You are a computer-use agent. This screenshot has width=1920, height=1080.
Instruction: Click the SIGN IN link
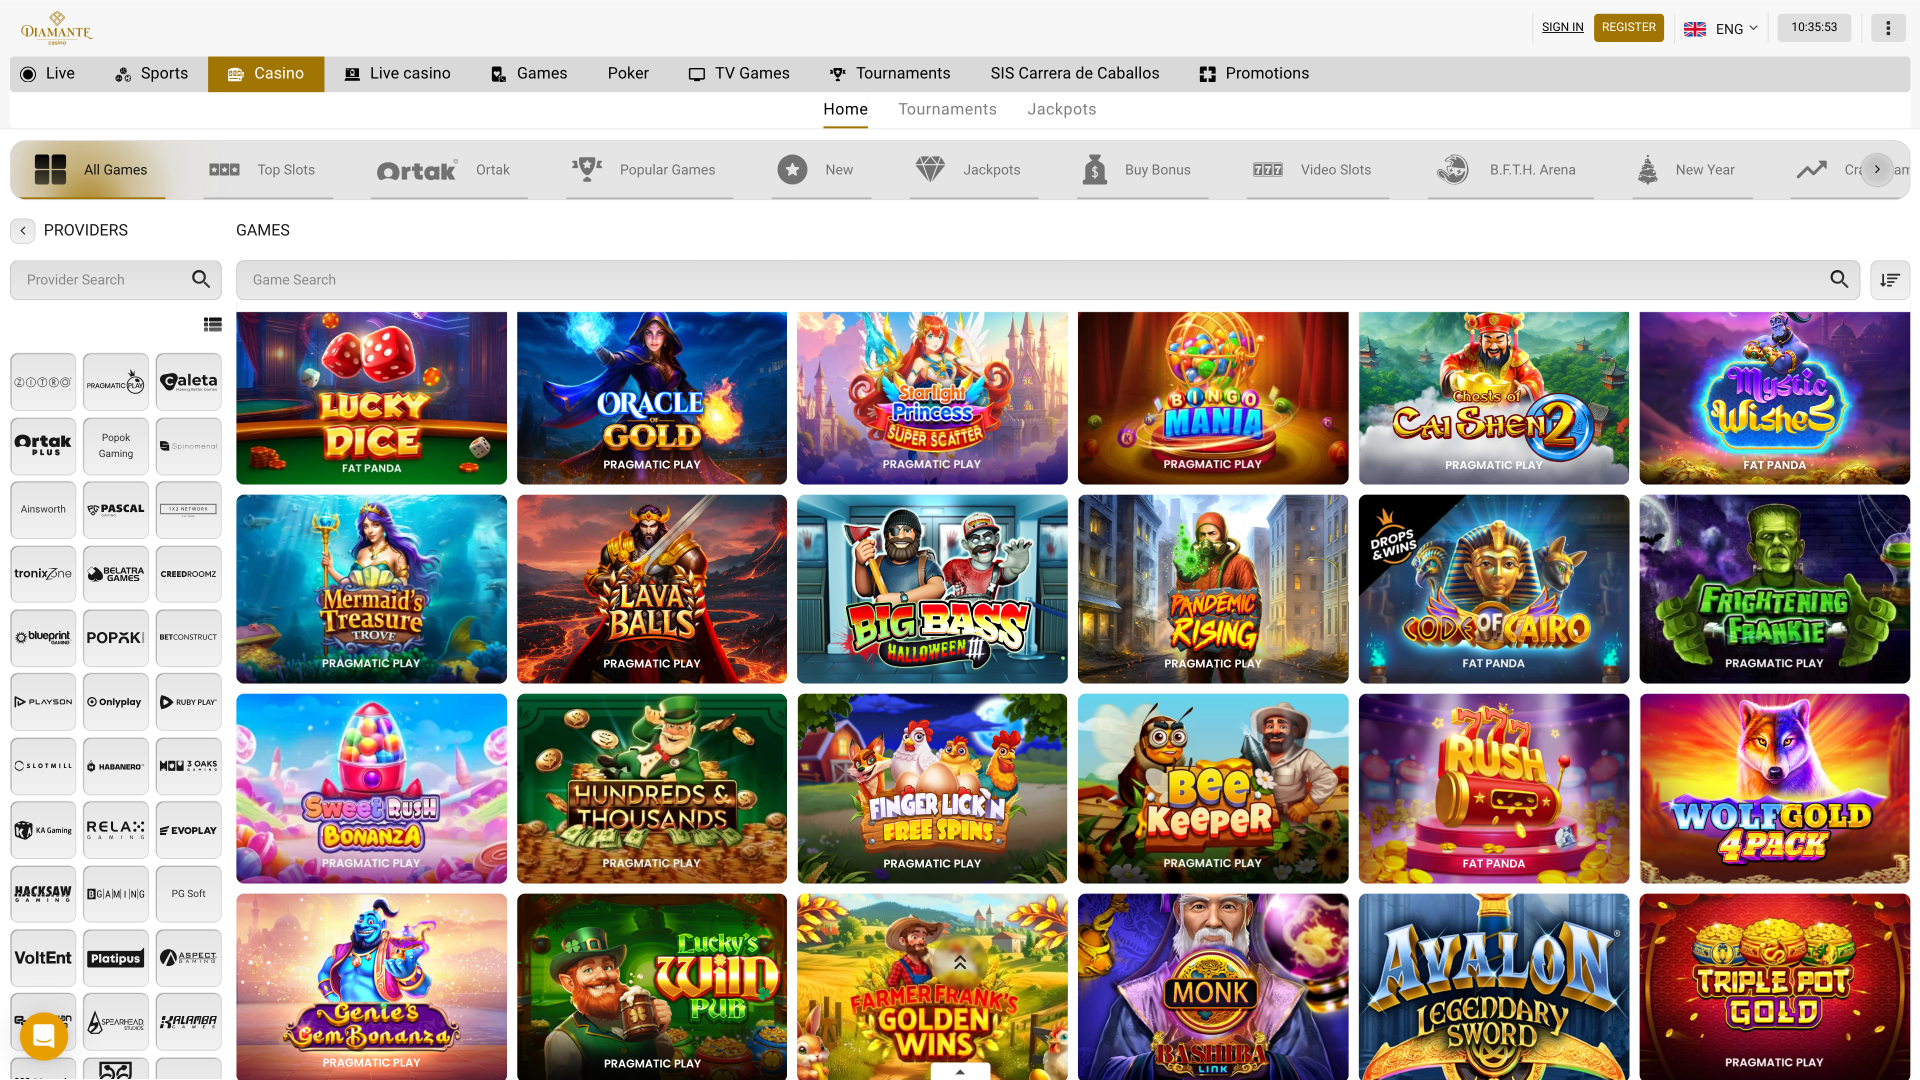[1562, 27]
